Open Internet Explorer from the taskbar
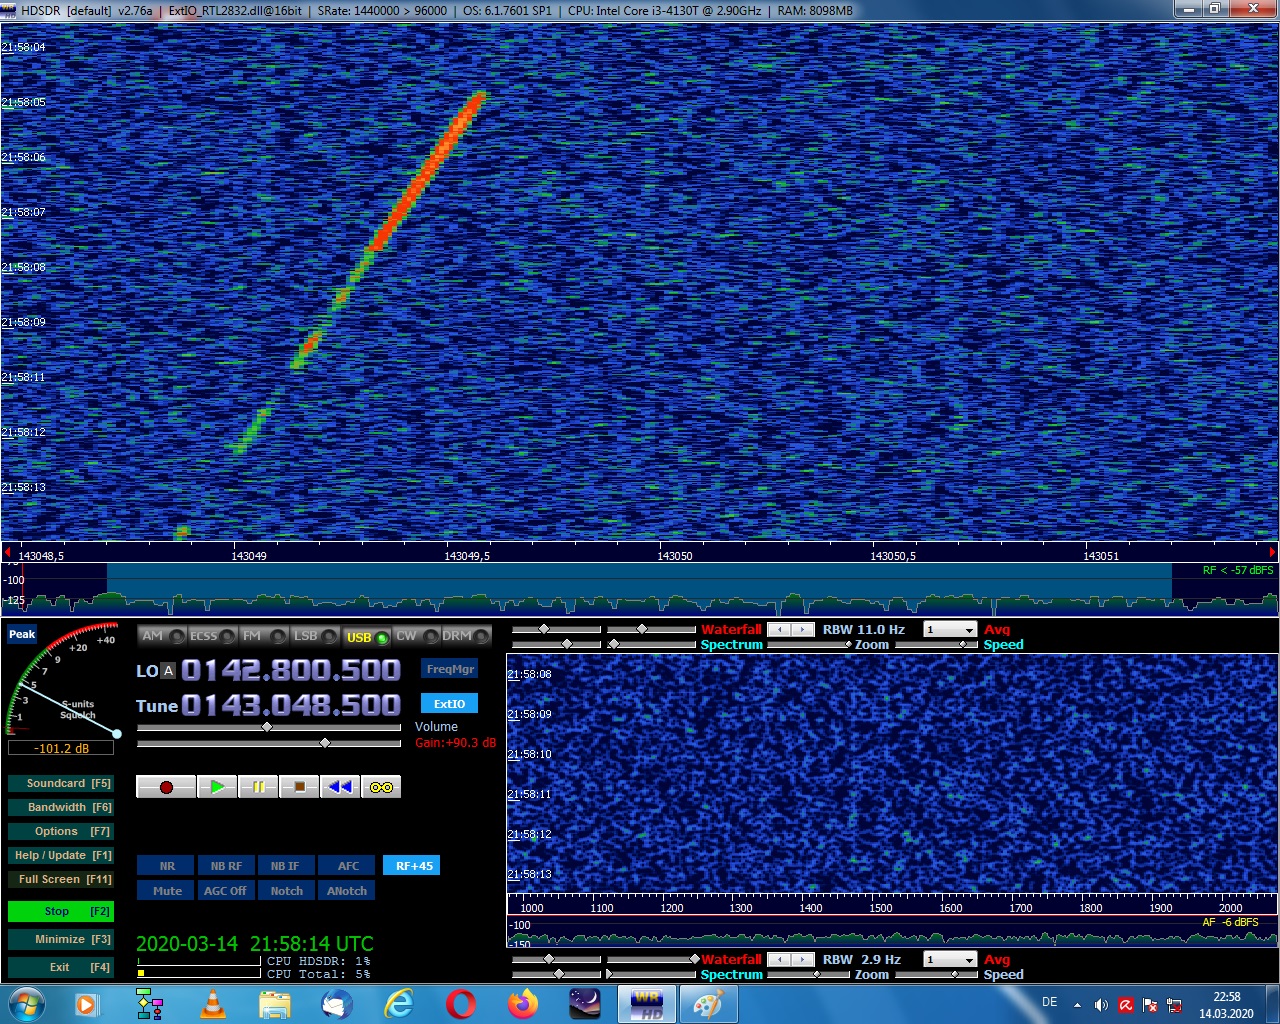 click(x=398, y=1004)
